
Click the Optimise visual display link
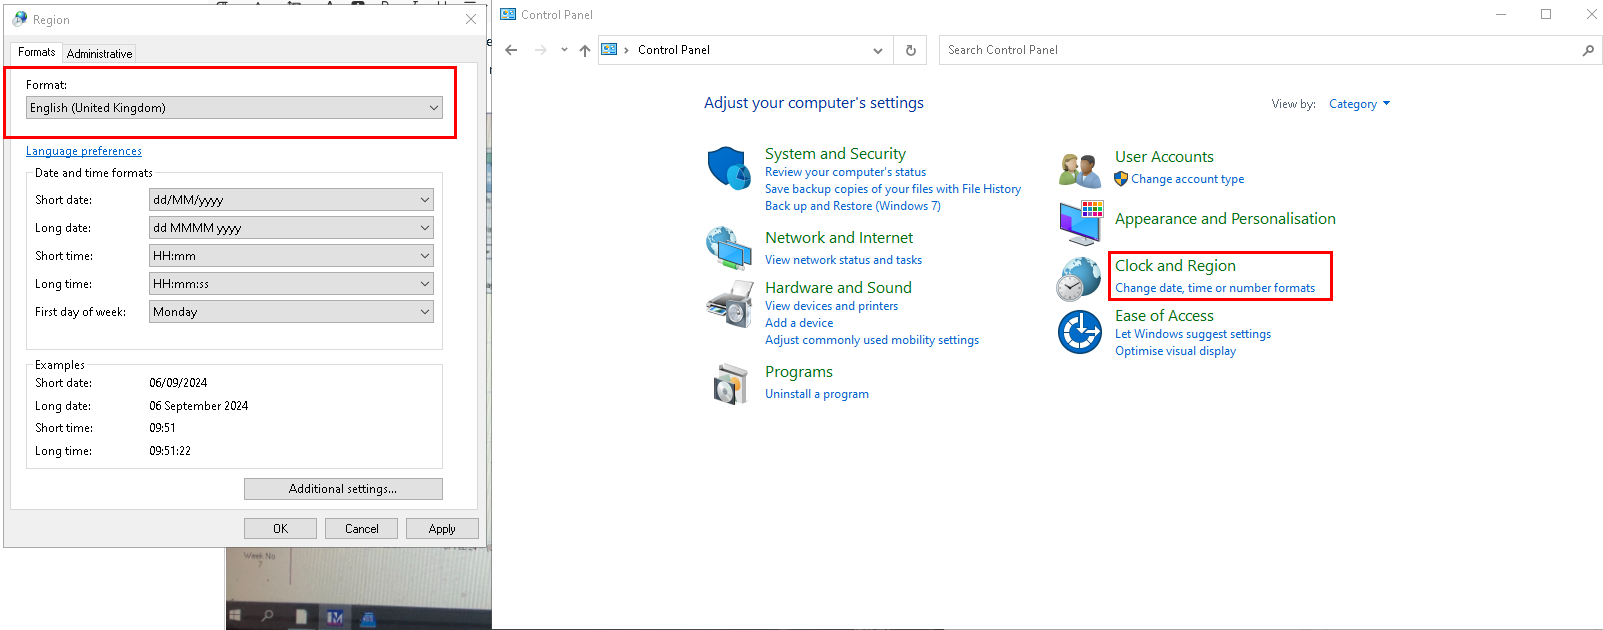(1175, 351)
